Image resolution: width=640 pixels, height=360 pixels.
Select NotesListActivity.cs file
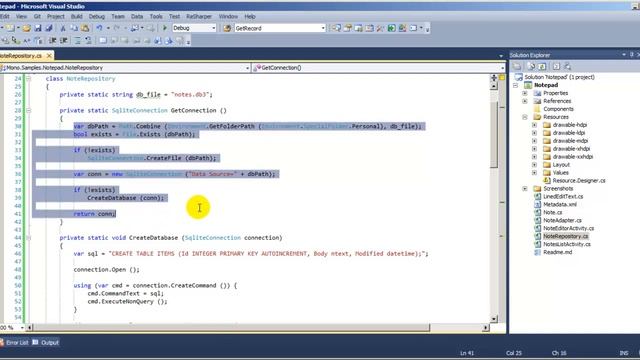567,244
